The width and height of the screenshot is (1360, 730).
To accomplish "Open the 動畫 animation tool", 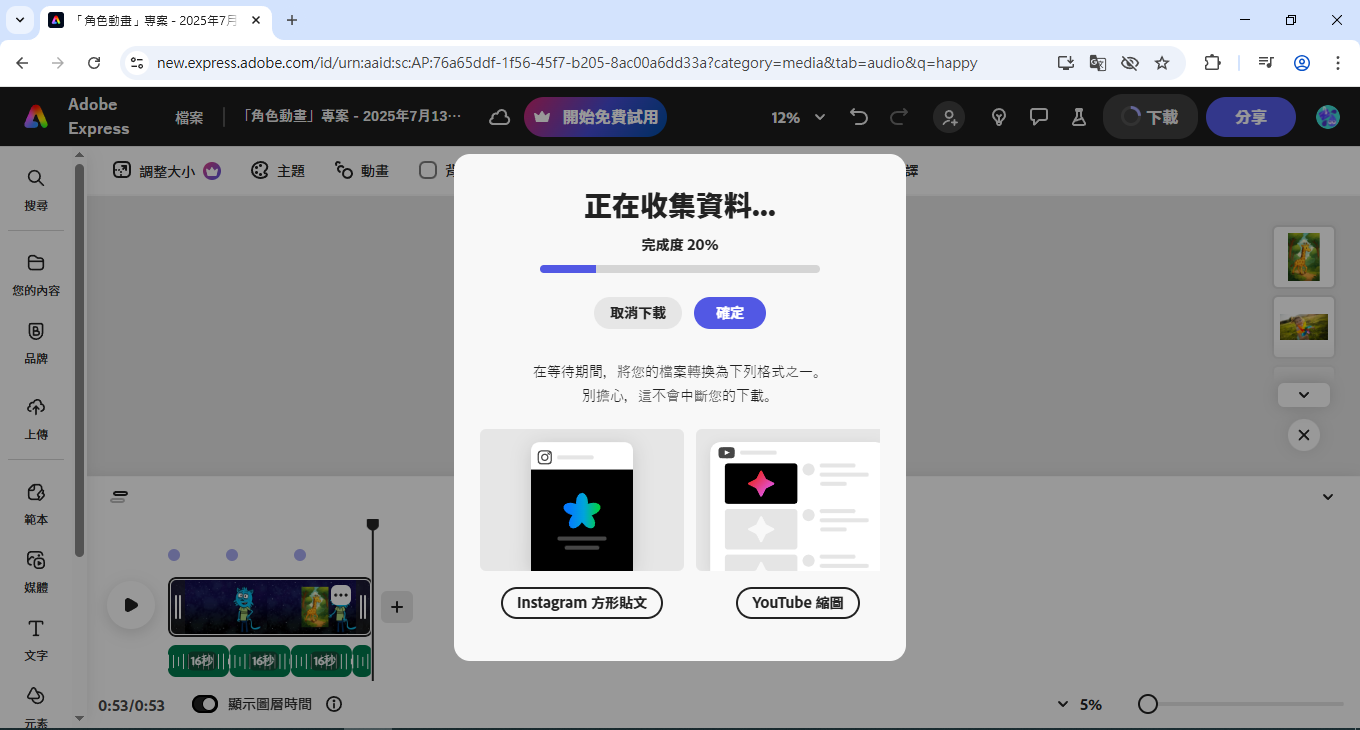I will pos(362,170).
